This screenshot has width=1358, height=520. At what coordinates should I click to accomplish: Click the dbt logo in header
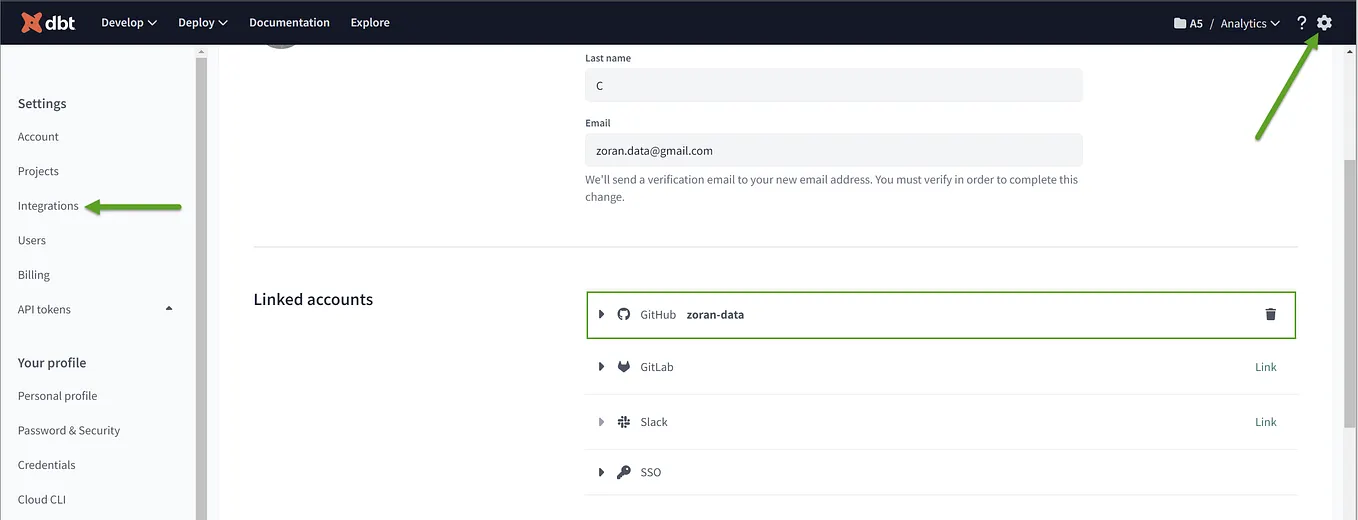pos(48,22)
